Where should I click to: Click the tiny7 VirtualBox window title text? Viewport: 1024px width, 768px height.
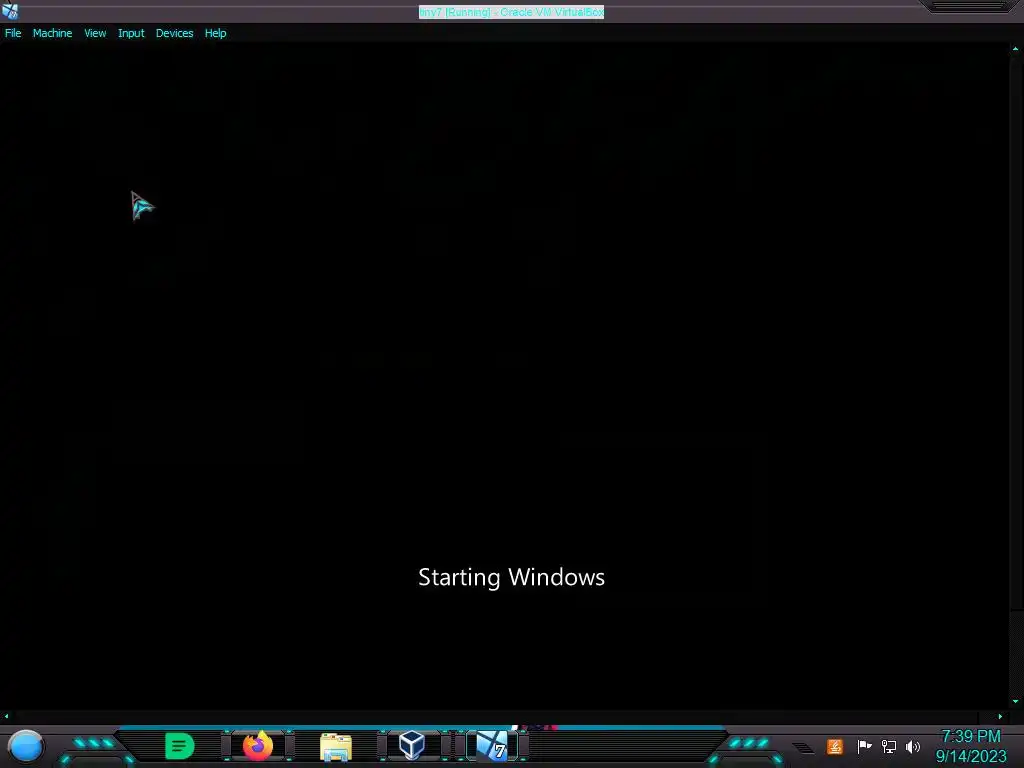tap(511, 12)
